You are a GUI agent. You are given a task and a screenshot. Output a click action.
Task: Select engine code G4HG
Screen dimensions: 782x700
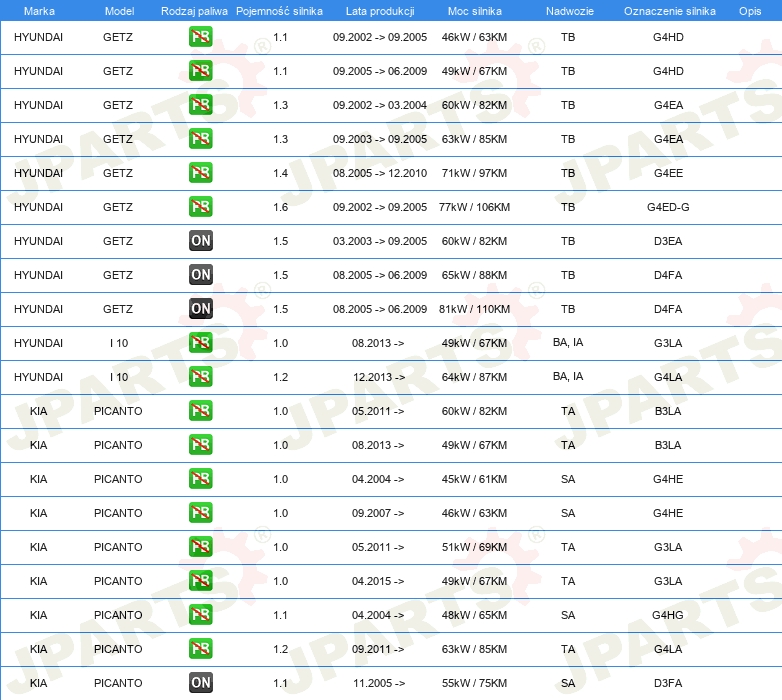pyautogui.click(x=668, y=615)
